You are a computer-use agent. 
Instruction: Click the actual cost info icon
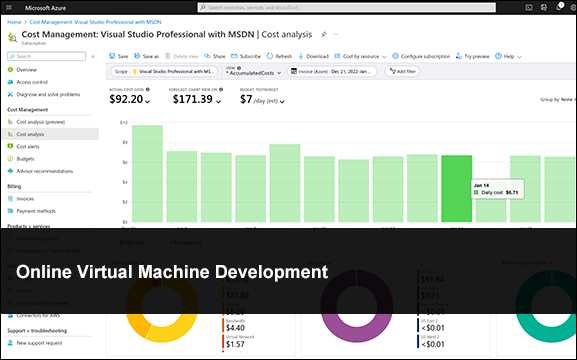pos(148,89)
